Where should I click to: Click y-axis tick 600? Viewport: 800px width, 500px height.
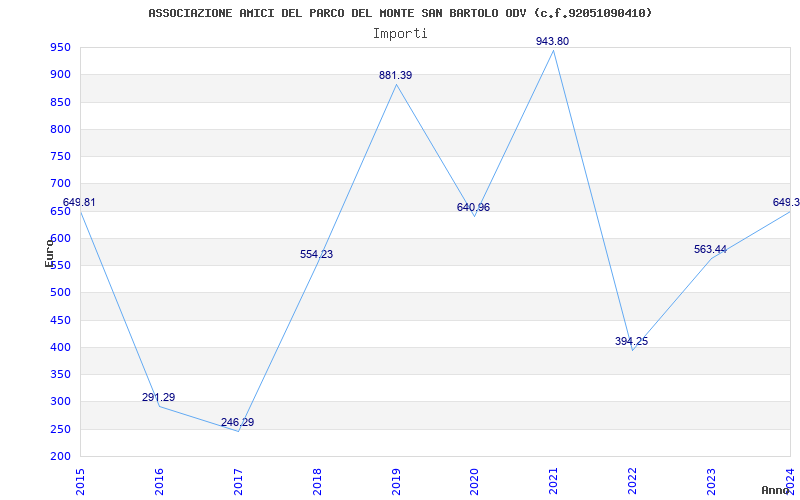[x=60, y=239]
